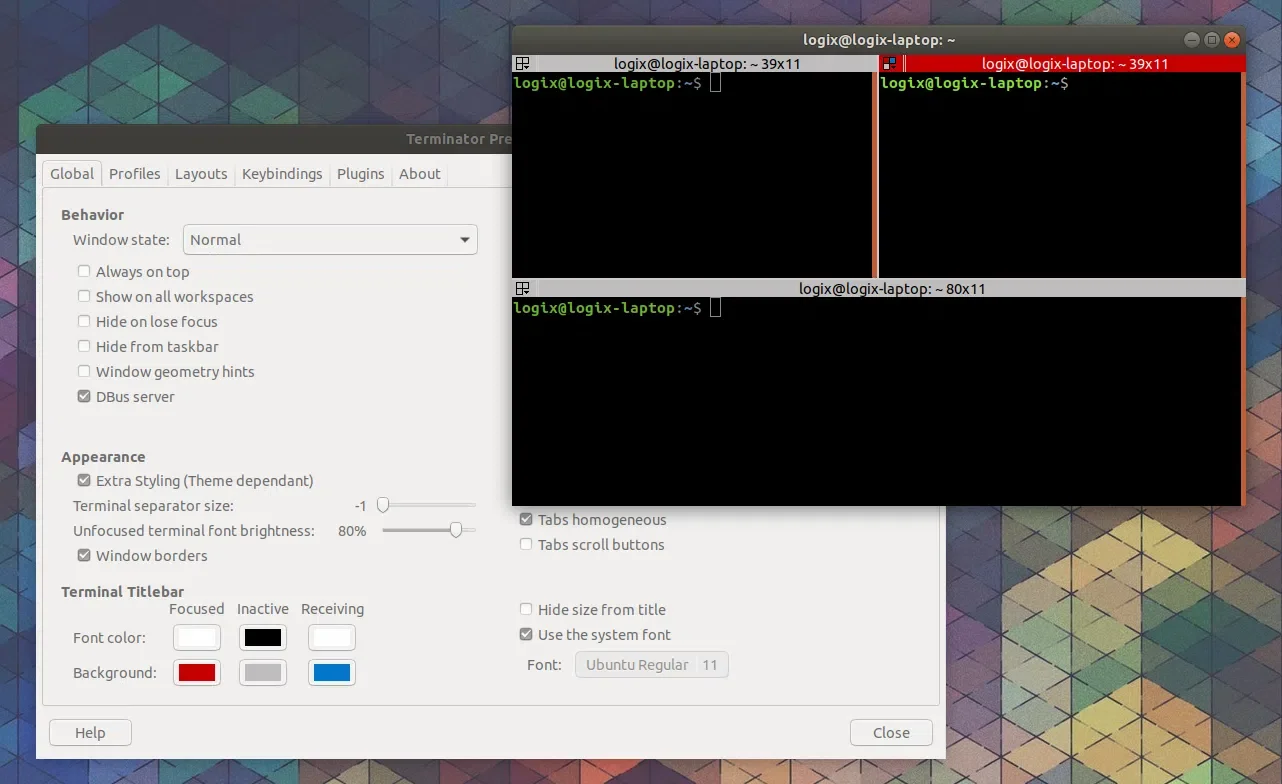
Task: Uncheck the DBus server option
Action: pos(84,397)
